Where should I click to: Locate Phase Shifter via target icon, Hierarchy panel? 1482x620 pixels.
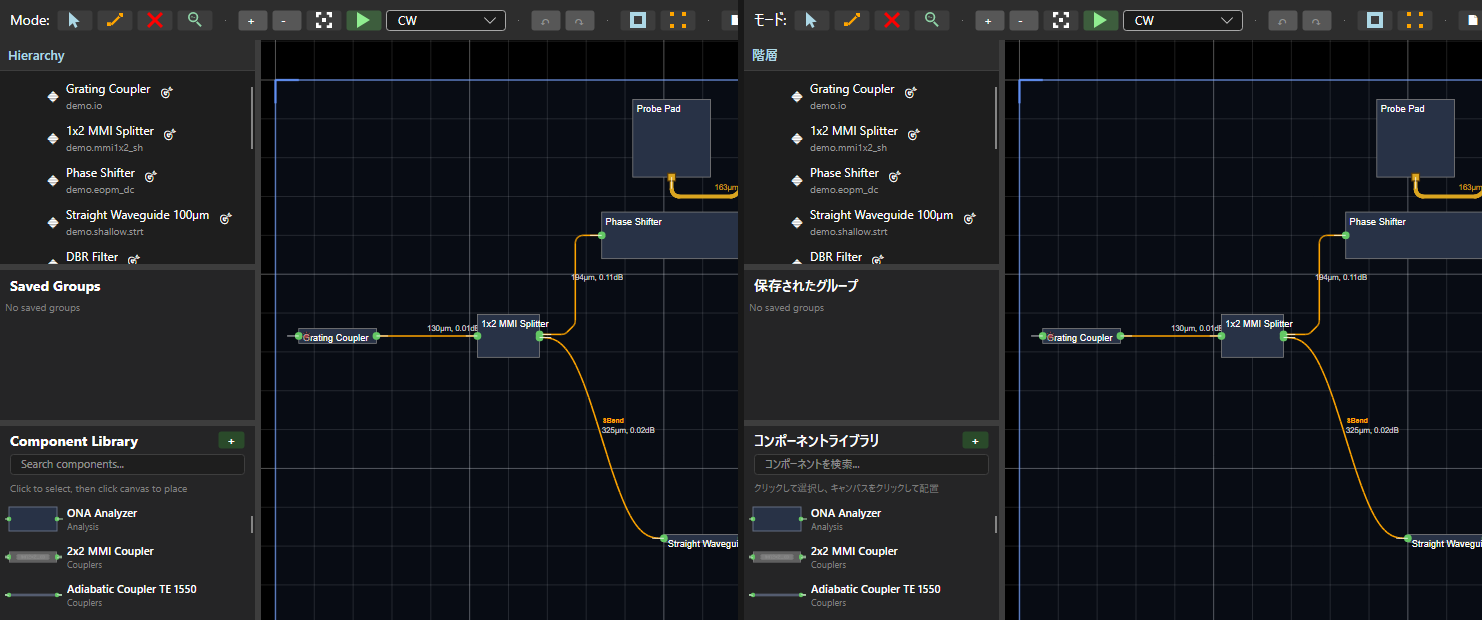[151, 176]
